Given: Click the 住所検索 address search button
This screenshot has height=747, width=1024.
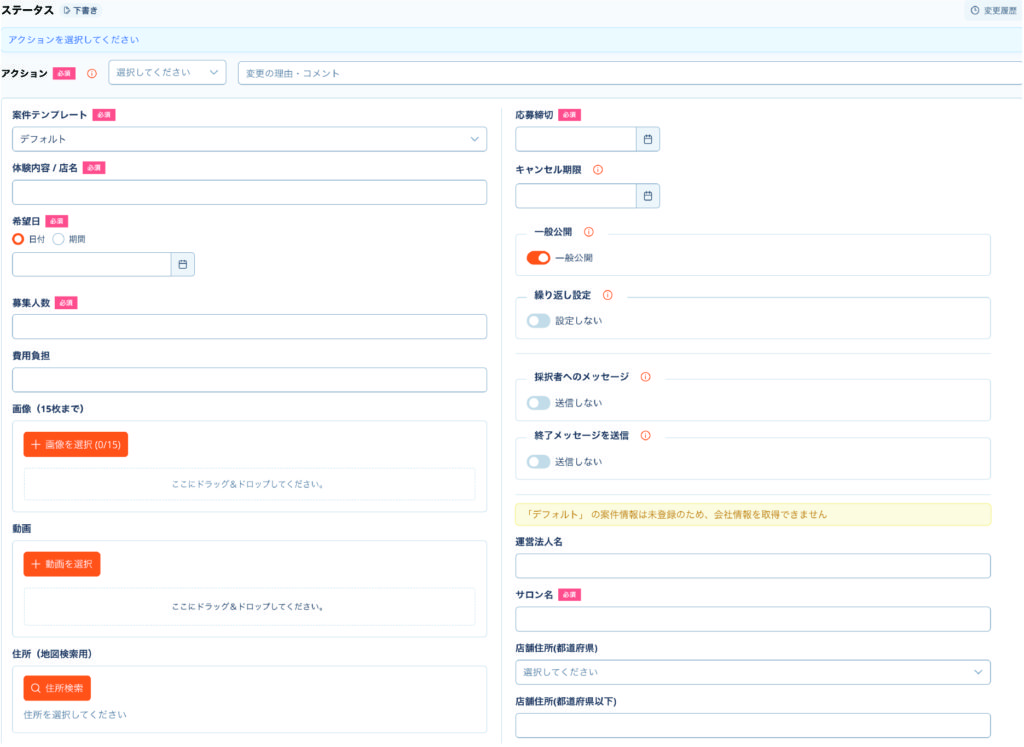Looking at the screenshot, I should coord(57,688).
